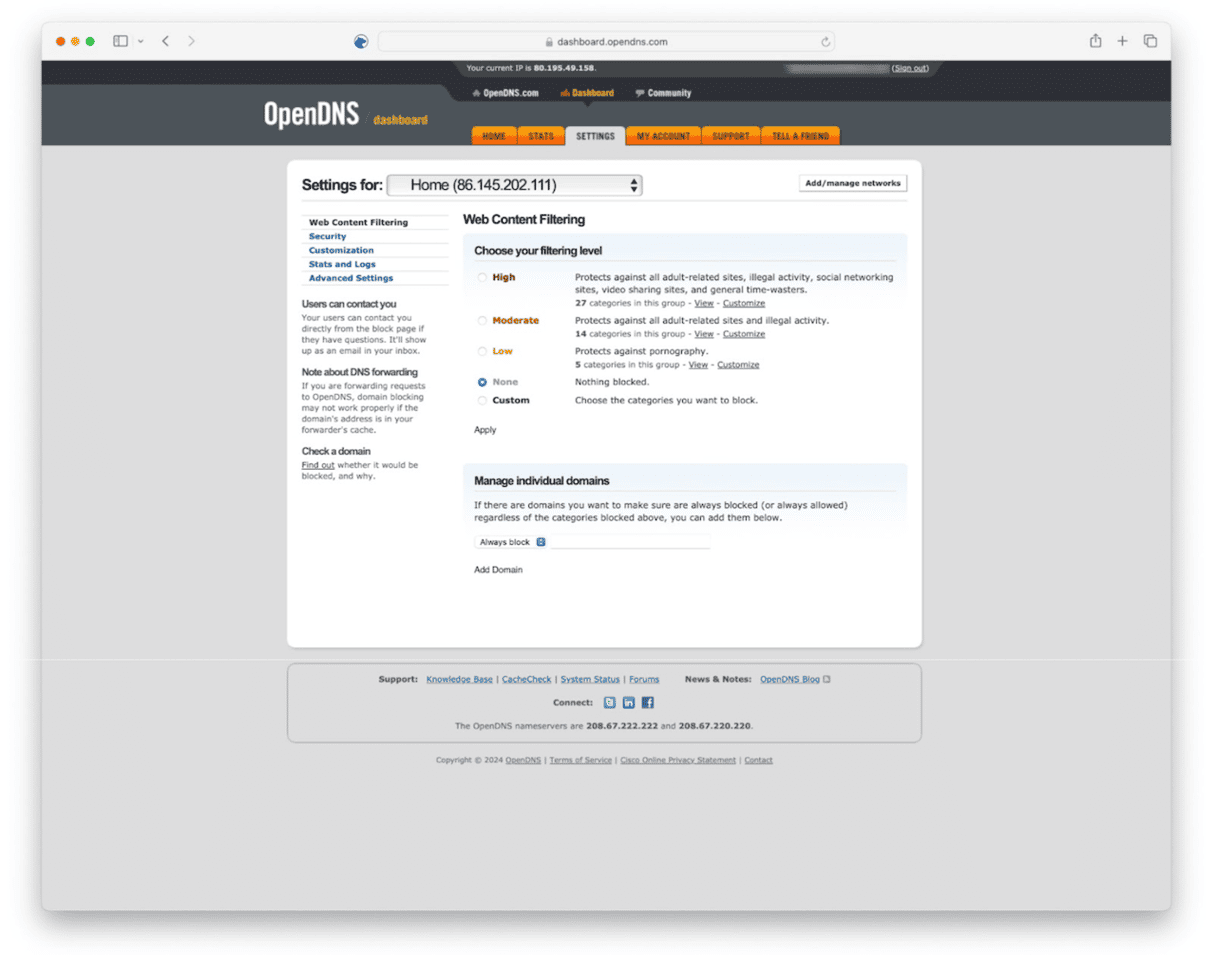The width and height of the screenshot is (1216, 955).
Task: Select the Low filtering level radio
Action: click(482, 352)
